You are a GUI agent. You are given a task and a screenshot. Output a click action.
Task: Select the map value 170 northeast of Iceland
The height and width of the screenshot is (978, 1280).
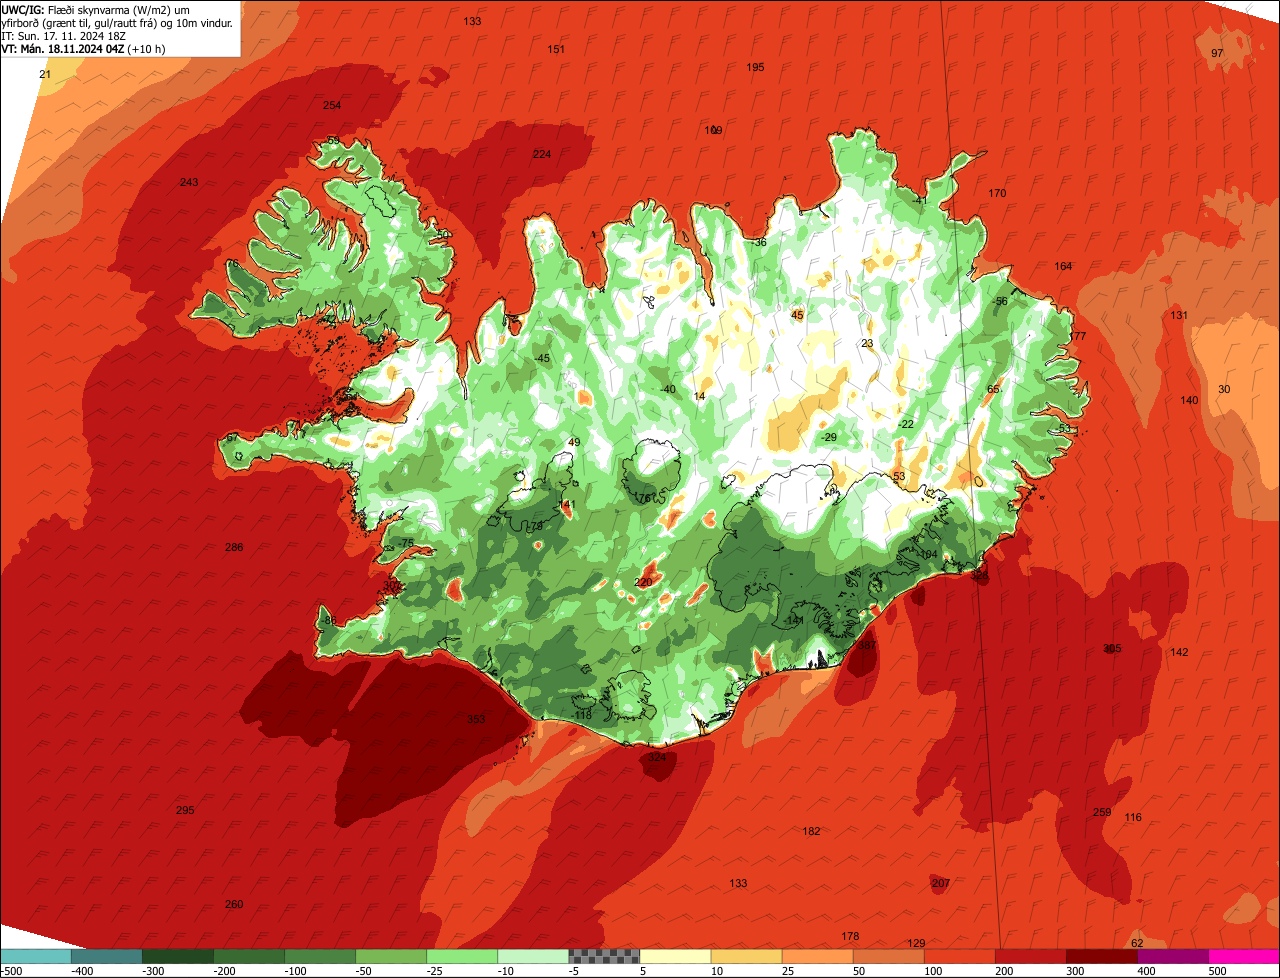(x=997, y=193)
